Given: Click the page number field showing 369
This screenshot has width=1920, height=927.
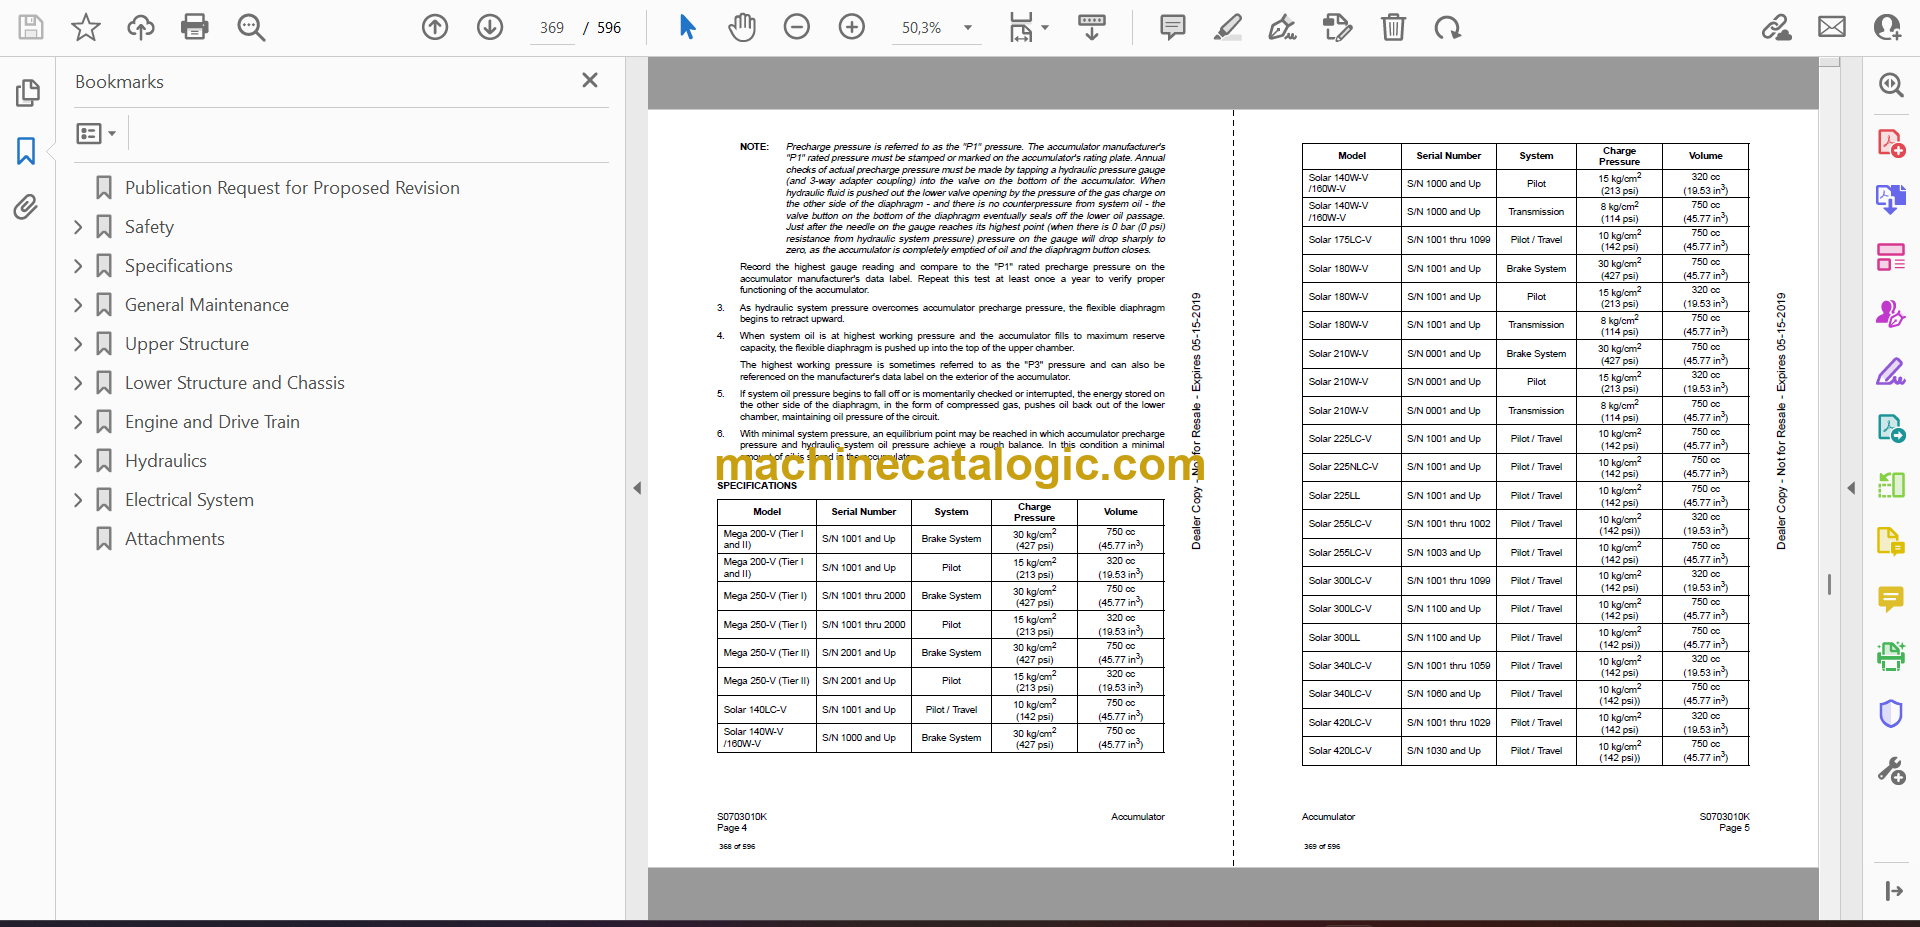Looking at the screenshot, I should 552,28.
